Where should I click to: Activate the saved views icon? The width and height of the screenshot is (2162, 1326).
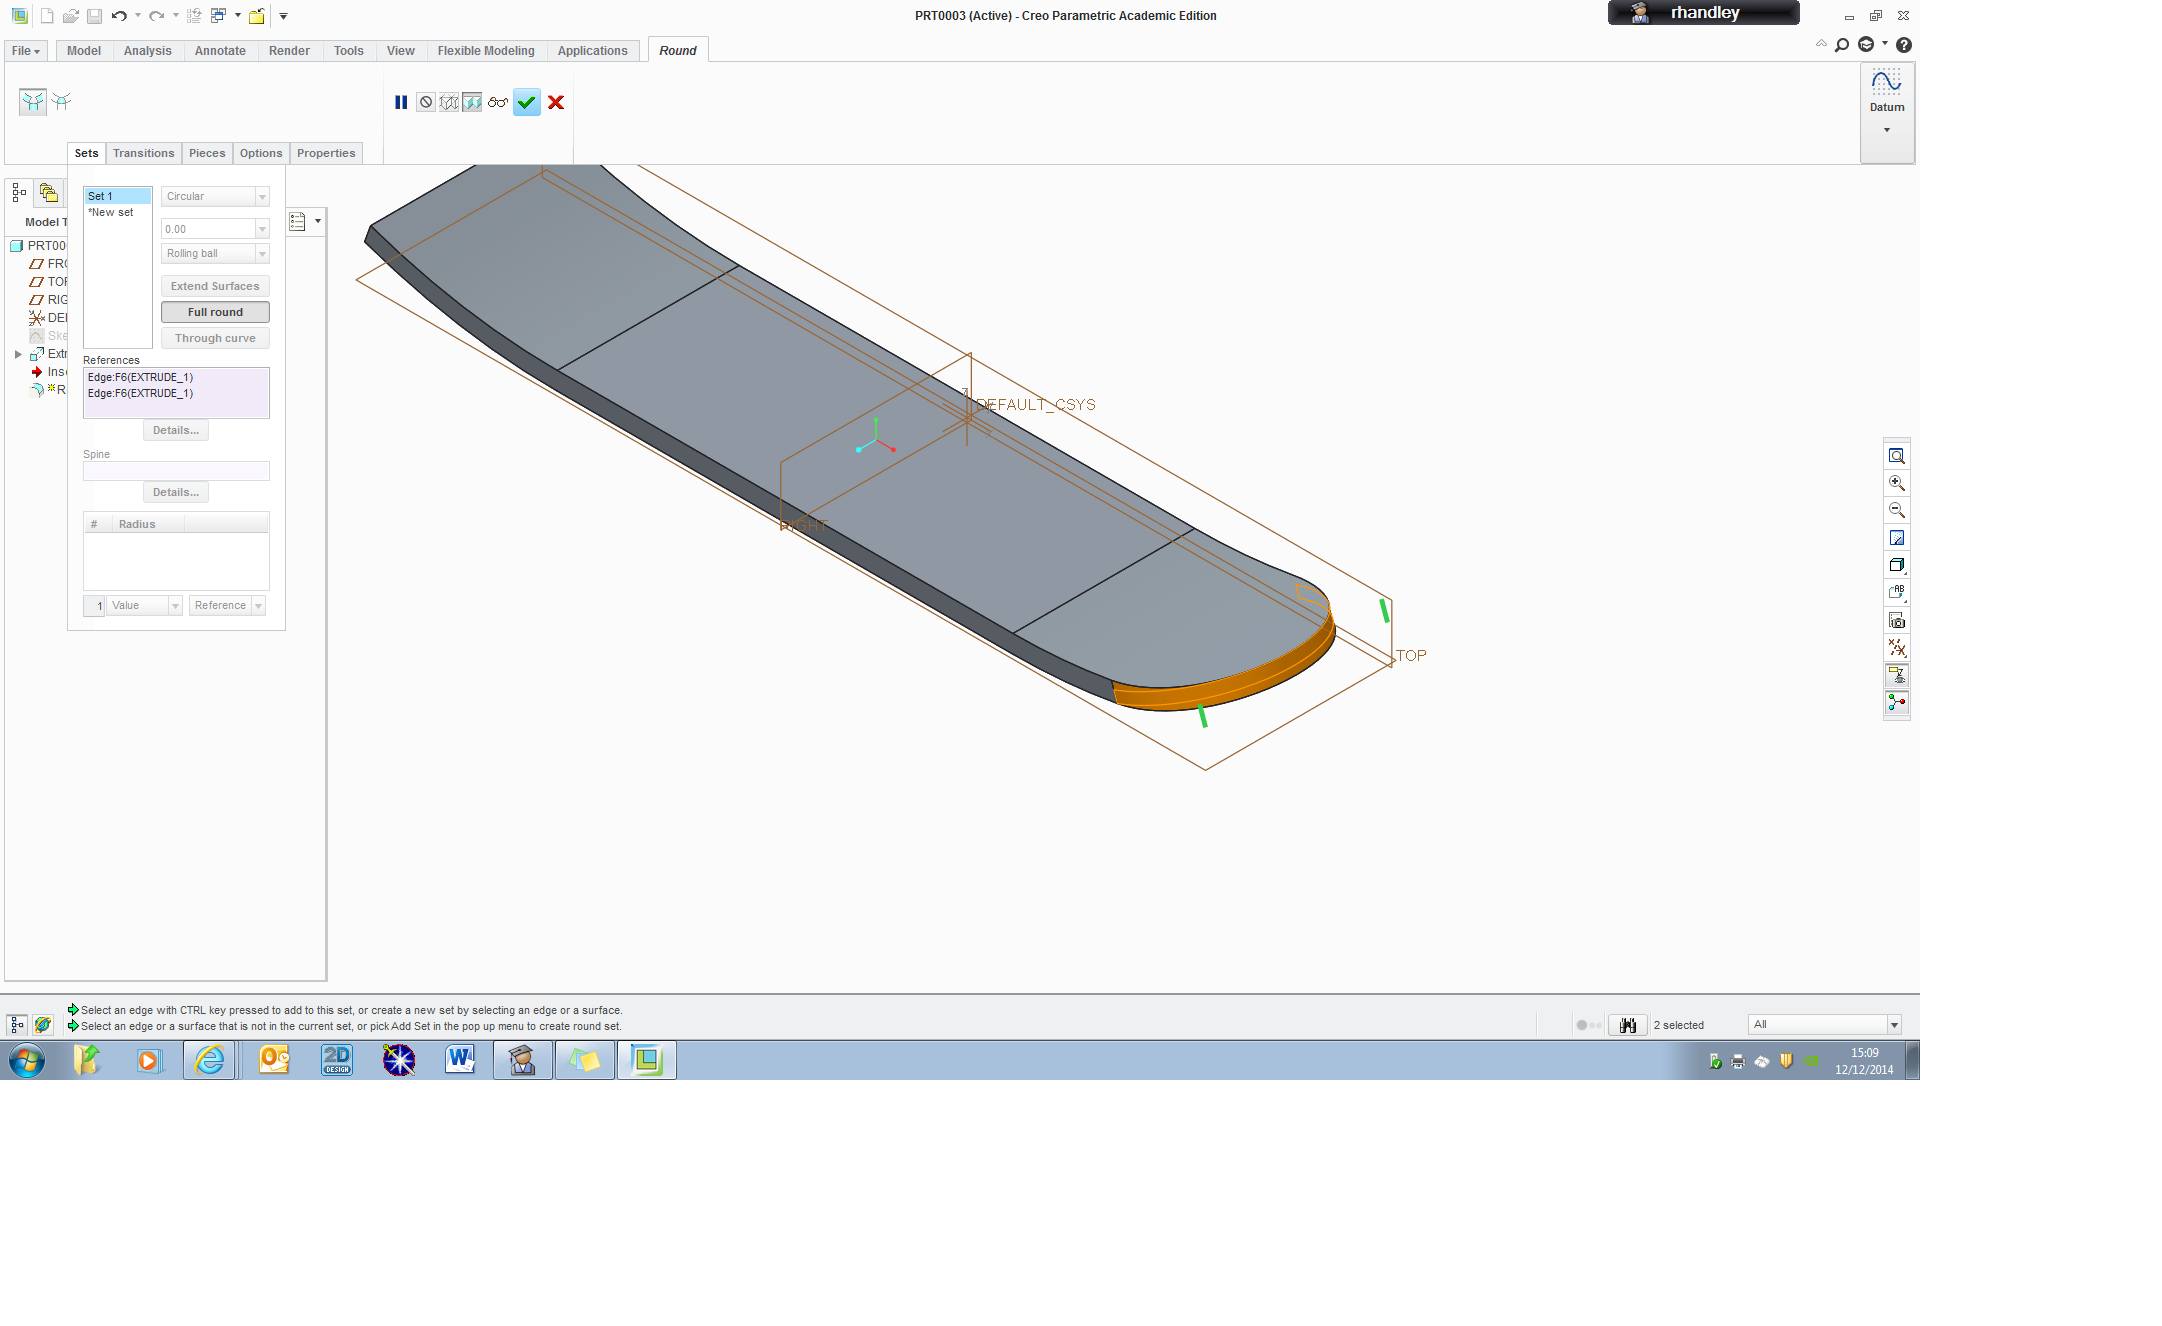click(1897, 565)
